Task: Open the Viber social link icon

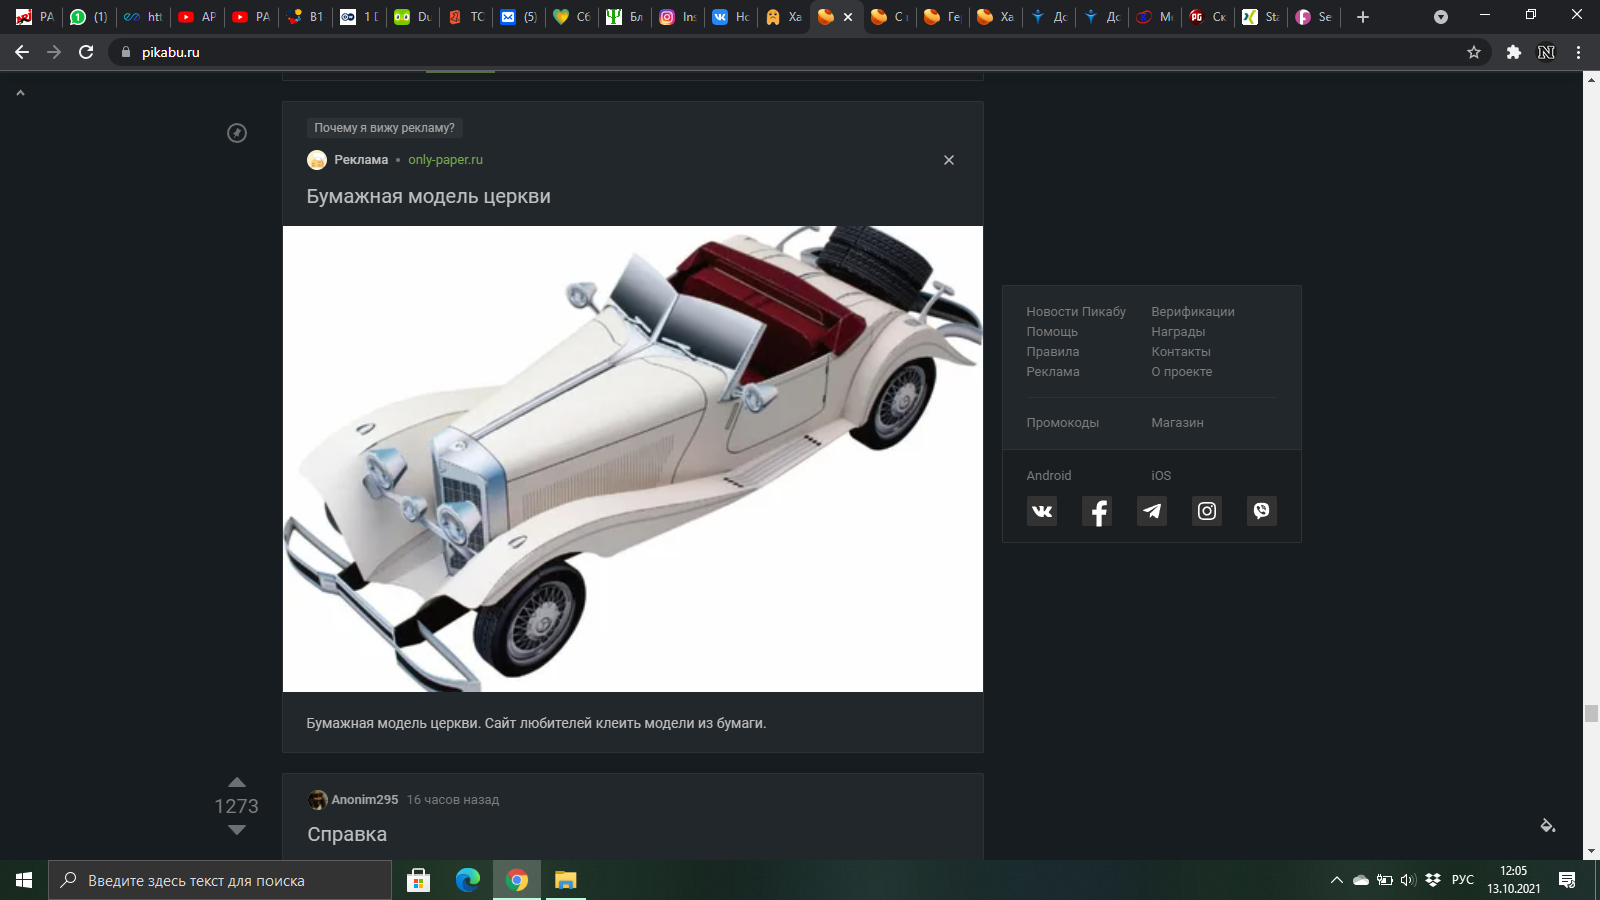Action: pos(1262,511)
